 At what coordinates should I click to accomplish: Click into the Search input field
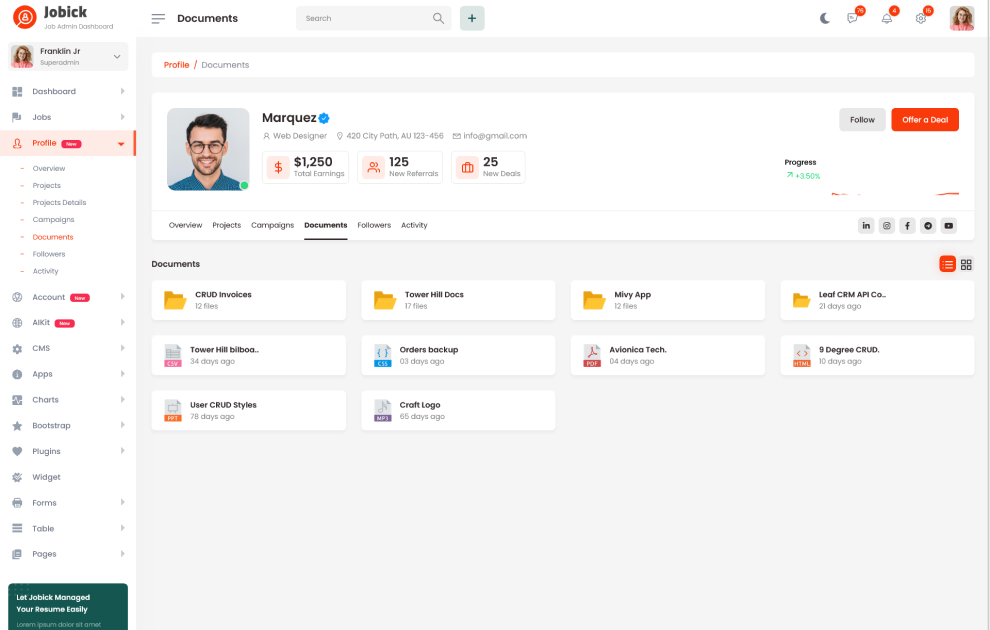pyautogui.click(x=365, y=18)
